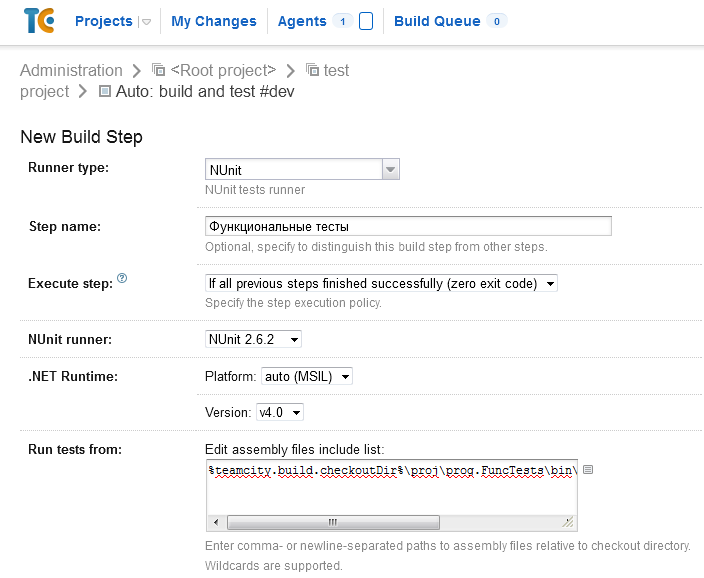Viewport: 704px width, 578px height.
Task: Click the Root project breadcrumb icon
Action: click(x=158, y=70)
